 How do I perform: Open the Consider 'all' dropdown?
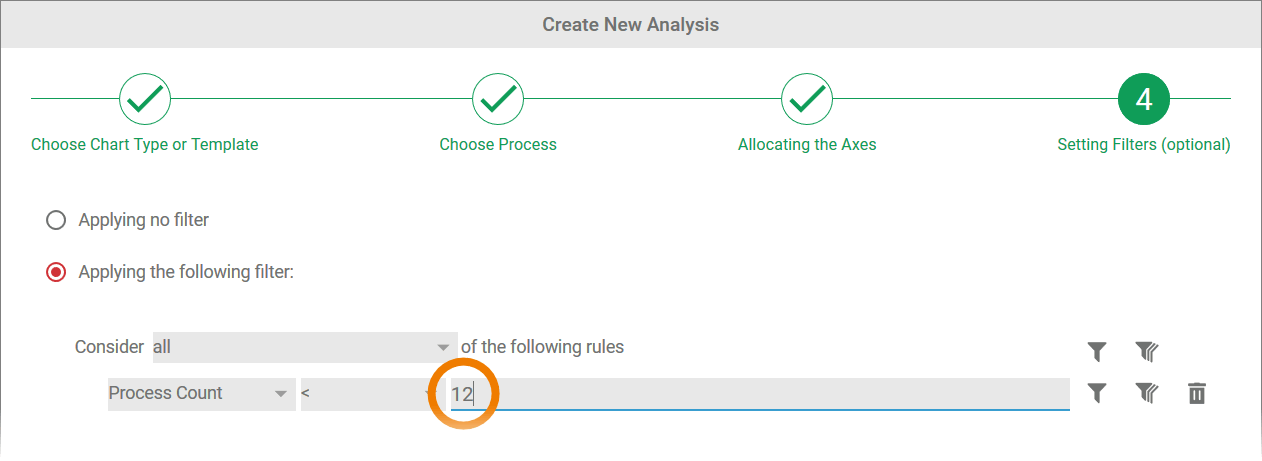click(304, 347)
